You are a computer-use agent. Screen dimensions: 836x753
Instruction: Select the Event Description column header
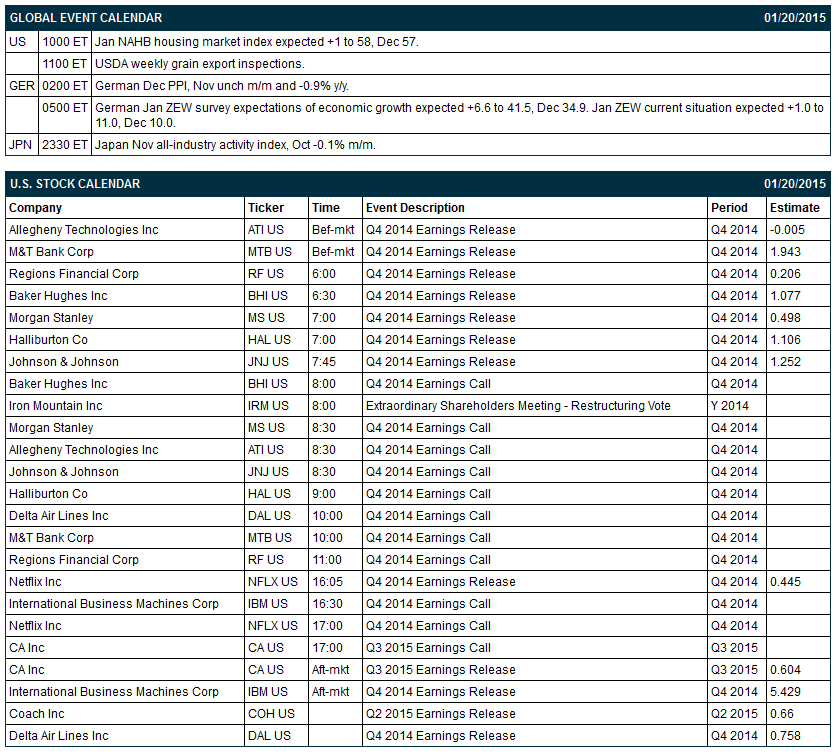click(x=415, y=208)
